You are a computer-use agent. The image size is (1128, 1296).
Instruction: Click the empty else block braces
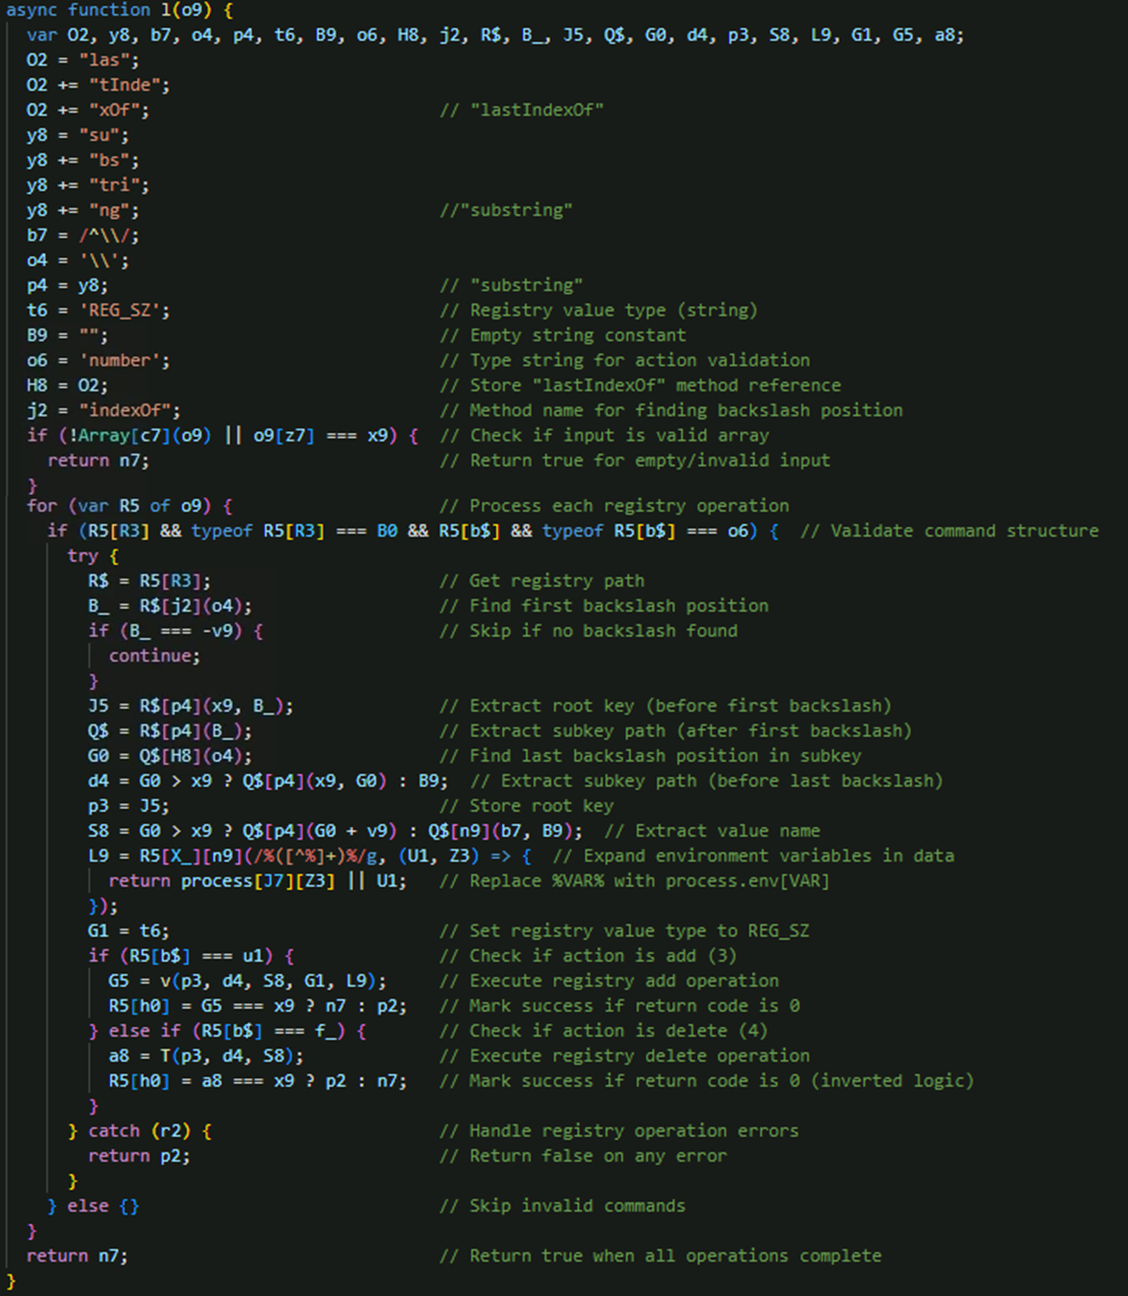(129, 1205)
